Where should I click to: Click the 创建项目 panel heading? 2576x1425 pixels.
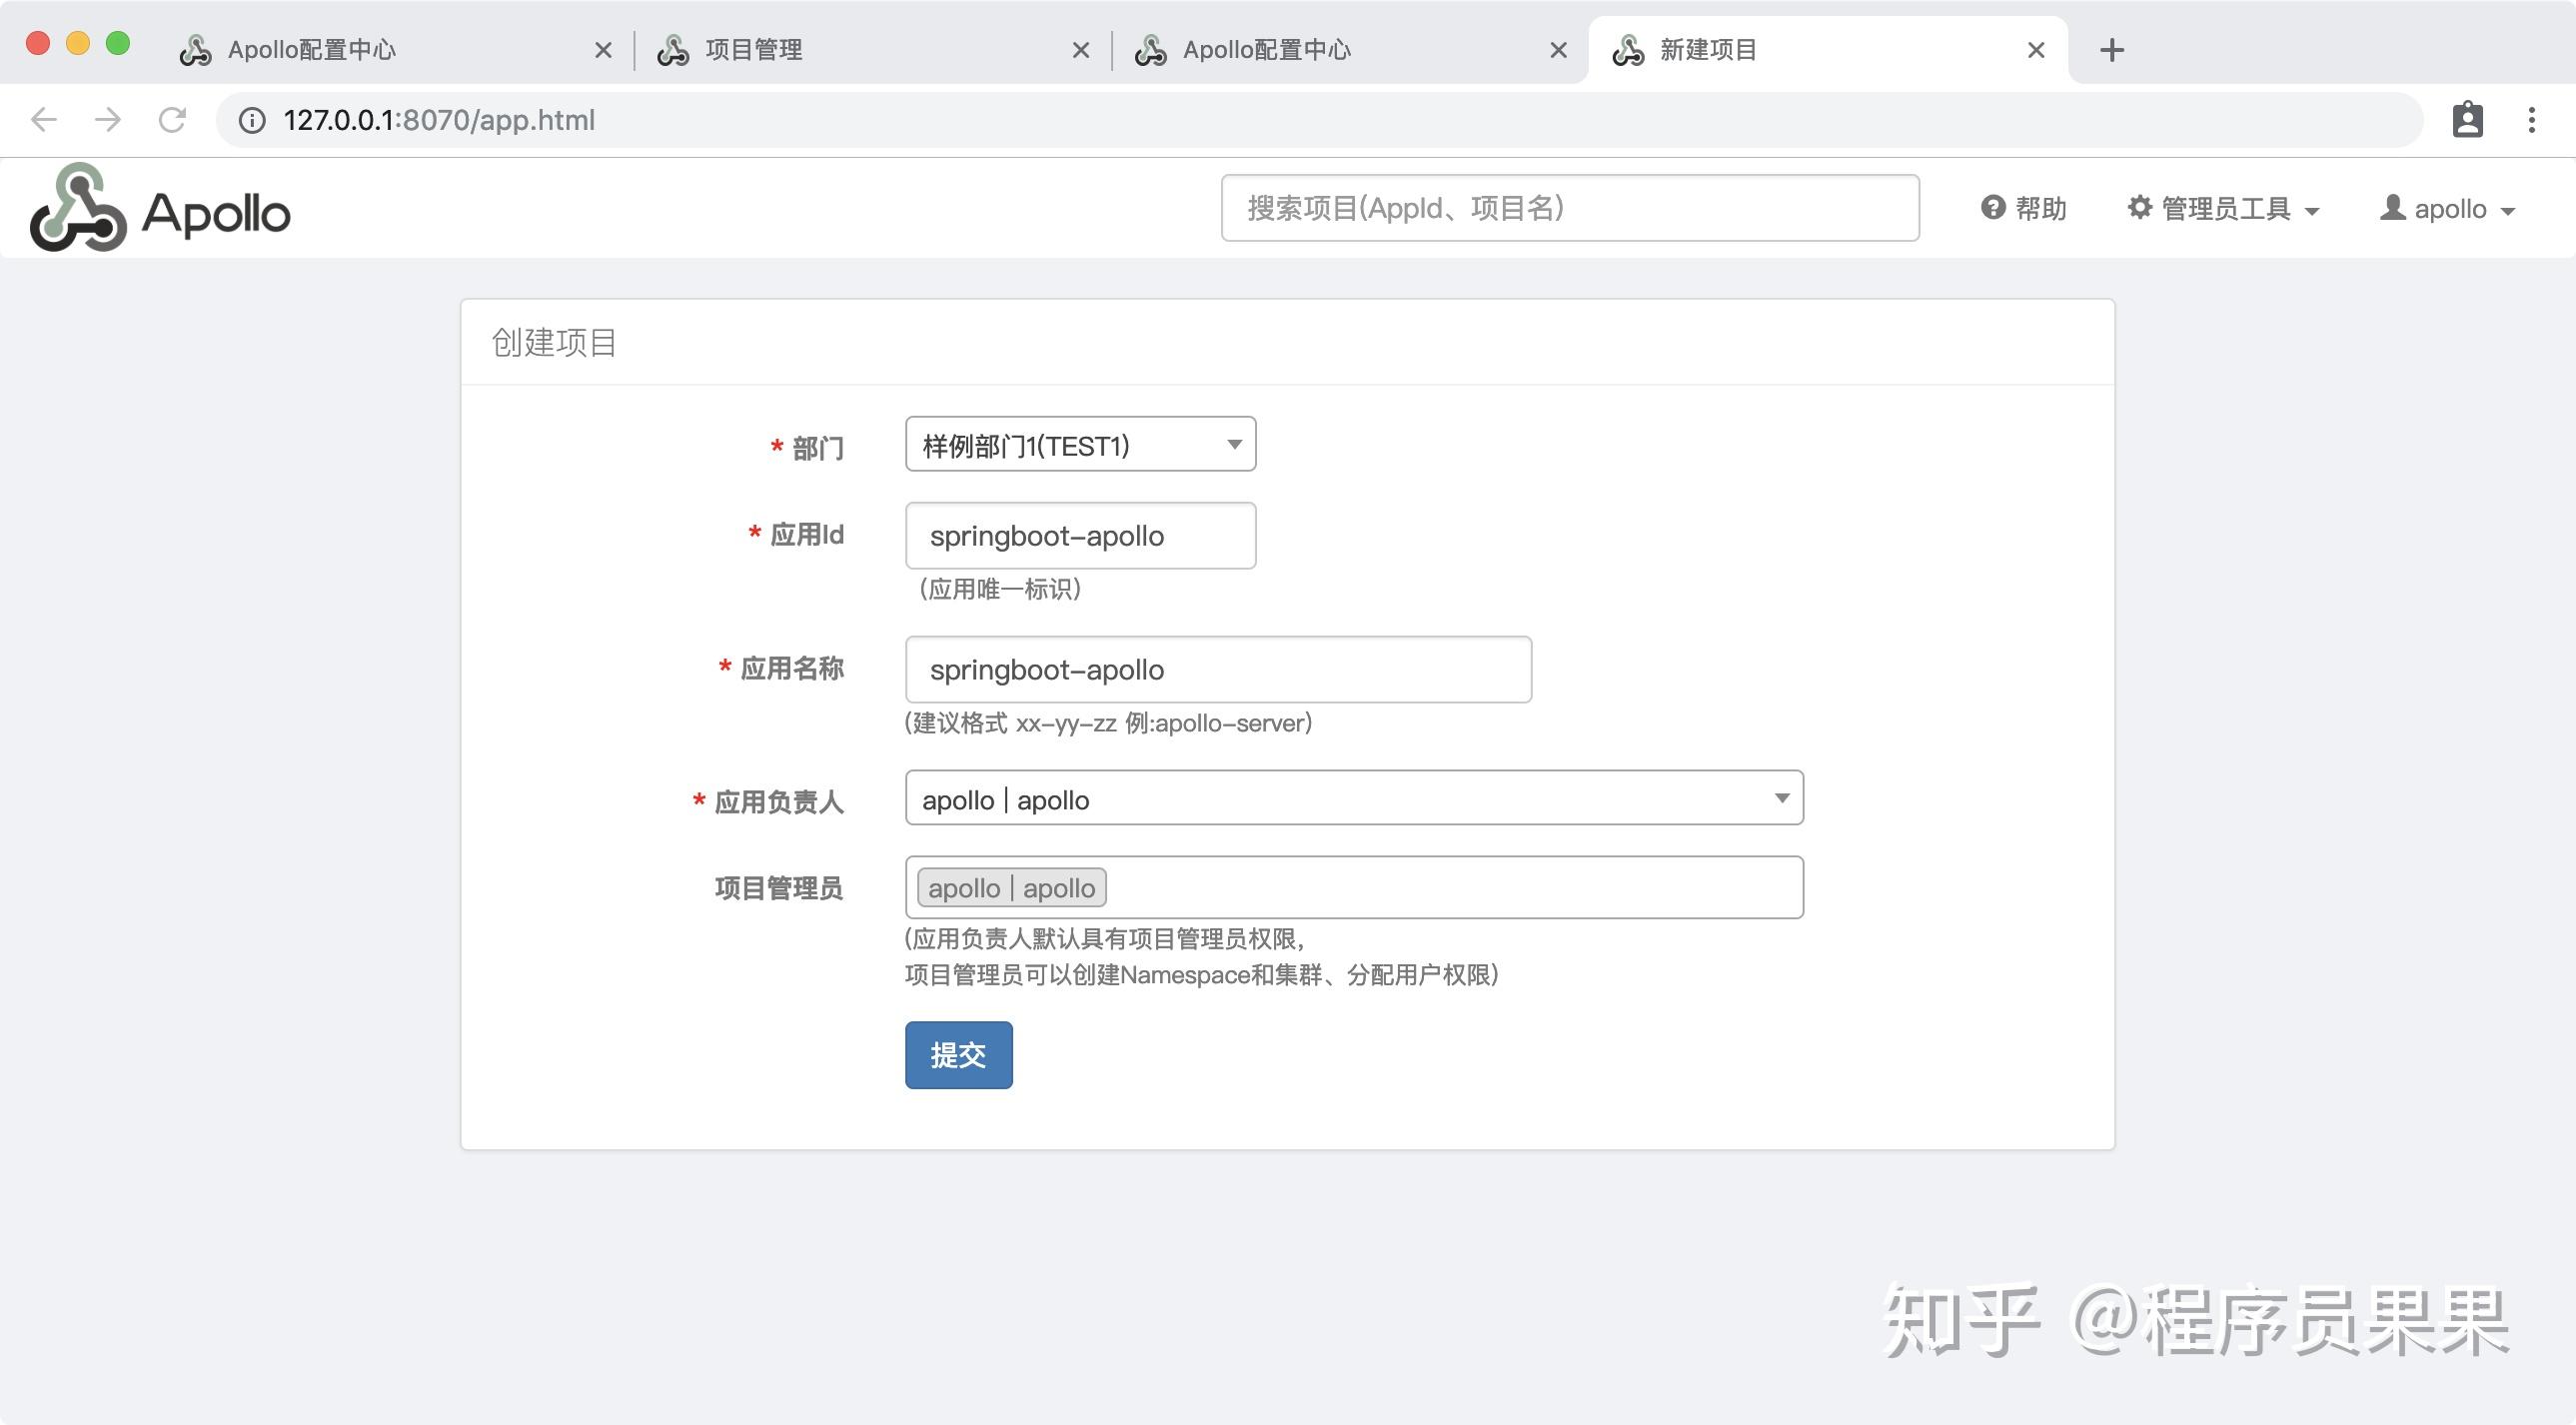point(553,342)
